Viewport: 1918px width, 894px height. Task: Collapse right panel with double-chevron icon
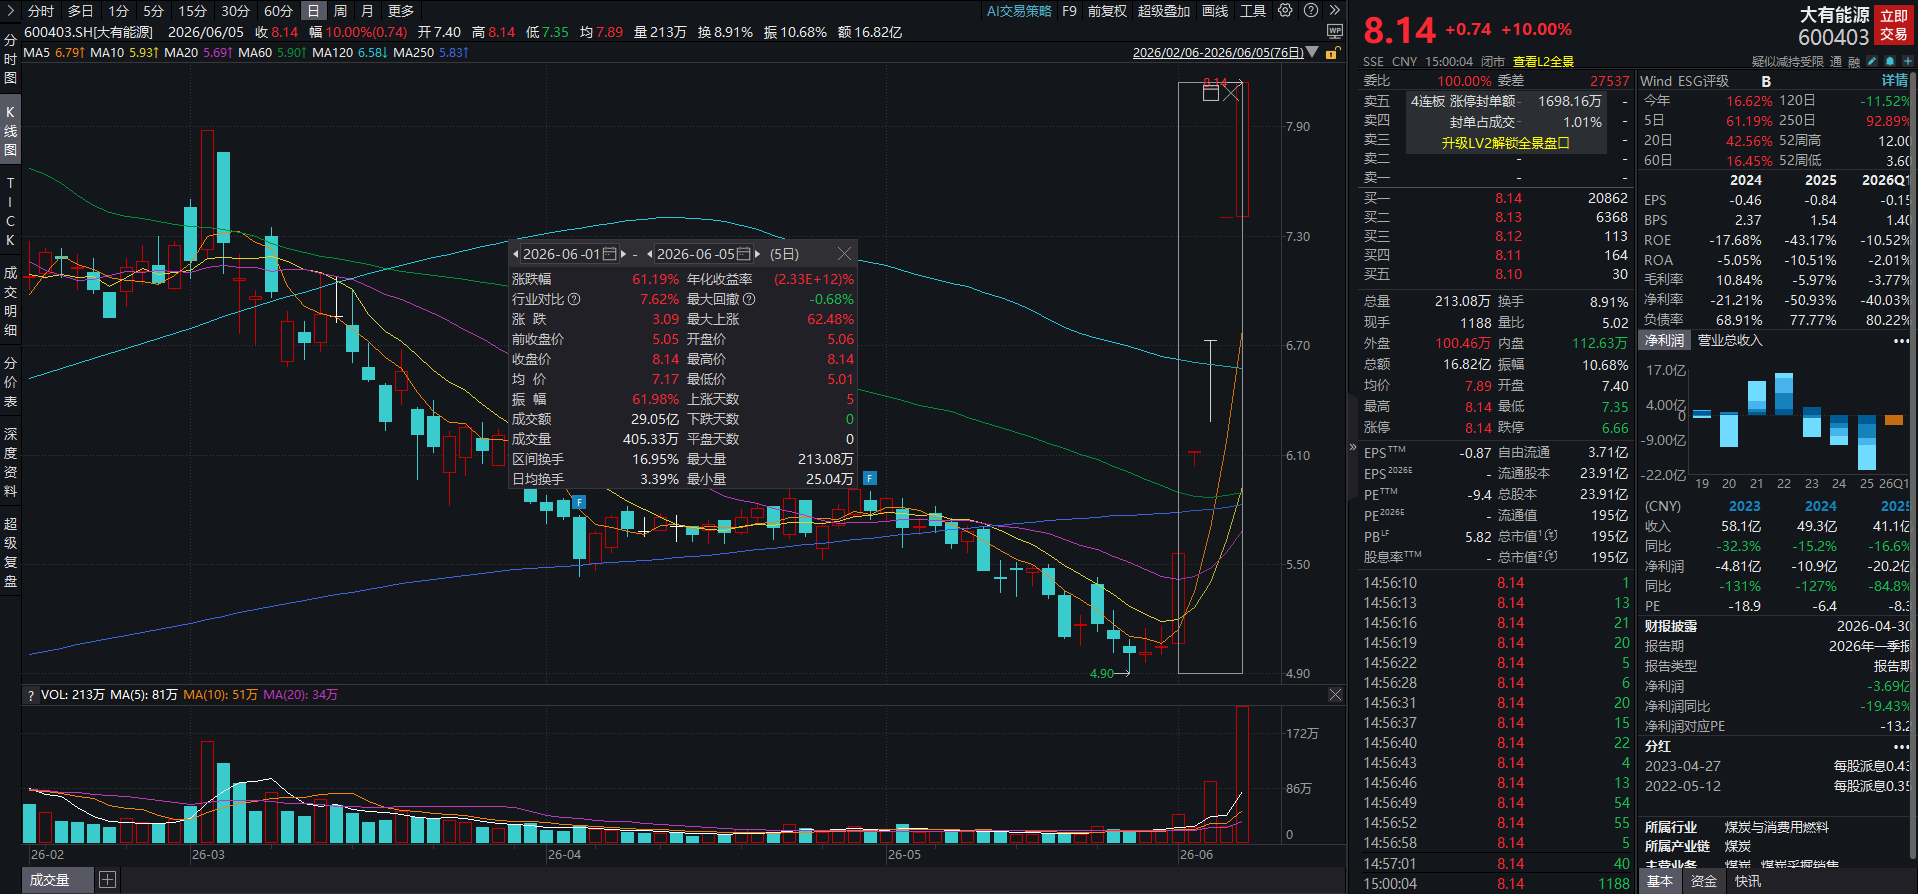click(1335, 10)
